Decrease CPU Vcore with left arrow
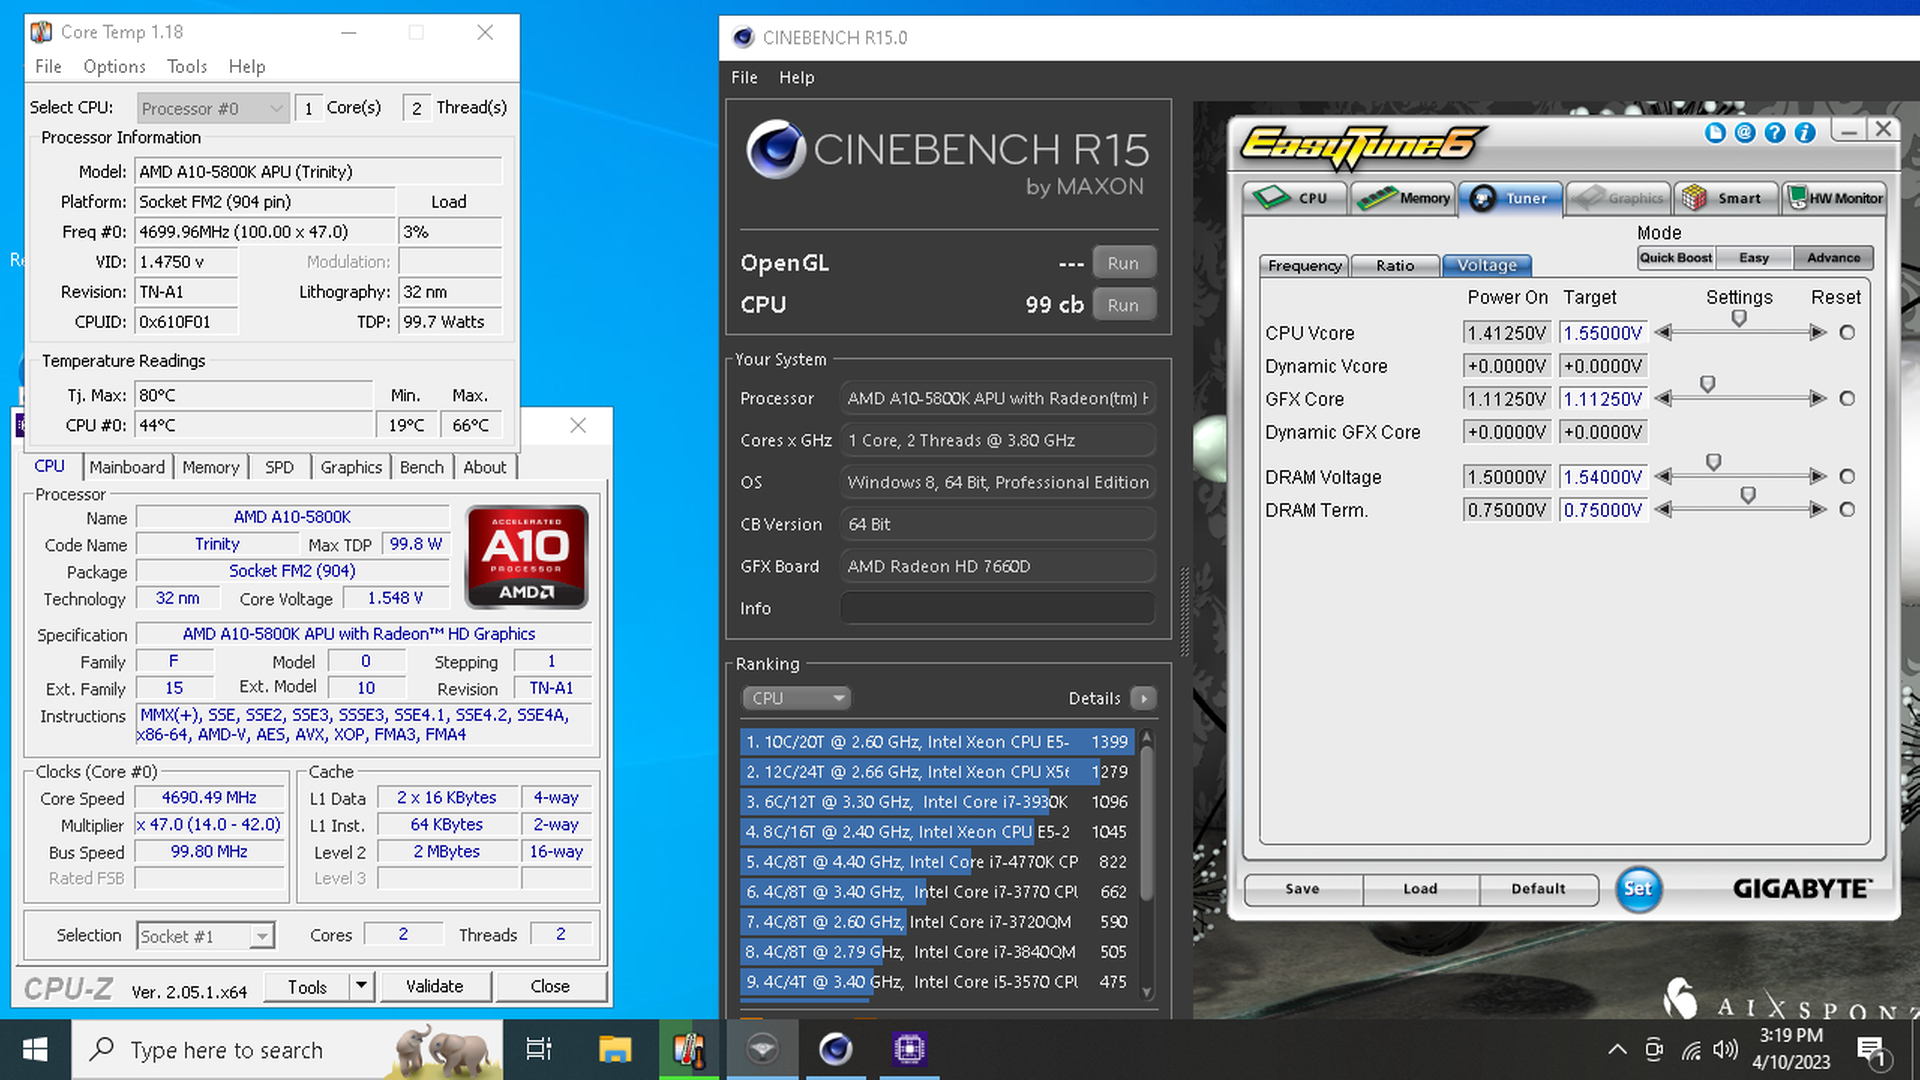 pyautogui.click(x=1664, y=333)
